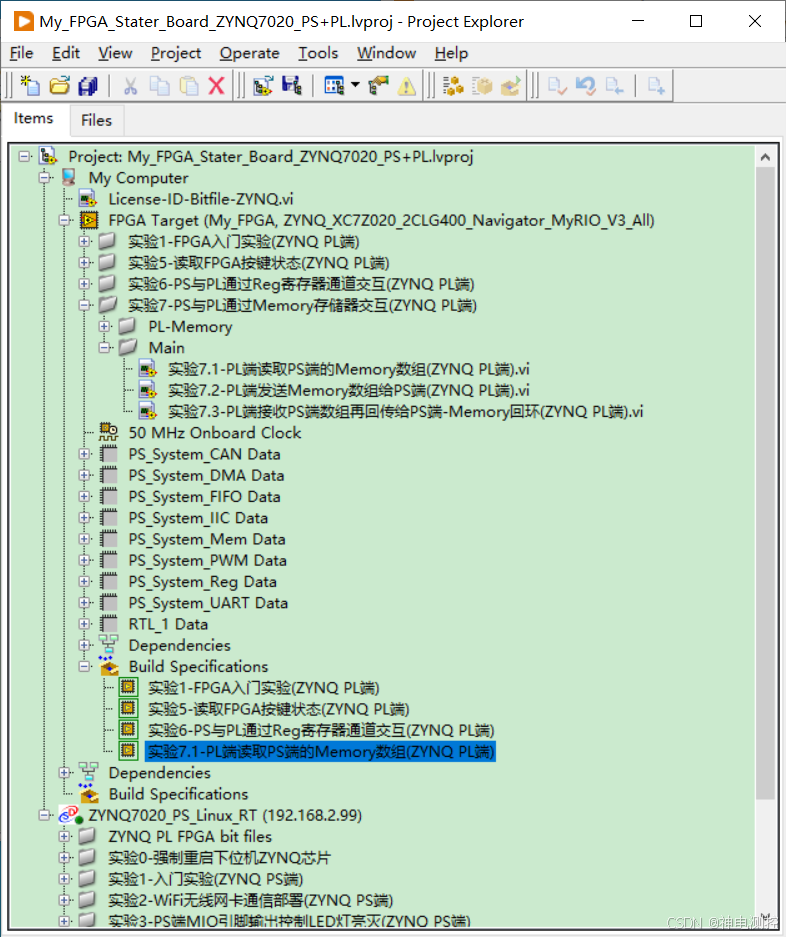Click the My Computer icon
This screenshot has height=937, width=786.
(x=69, y=177)
